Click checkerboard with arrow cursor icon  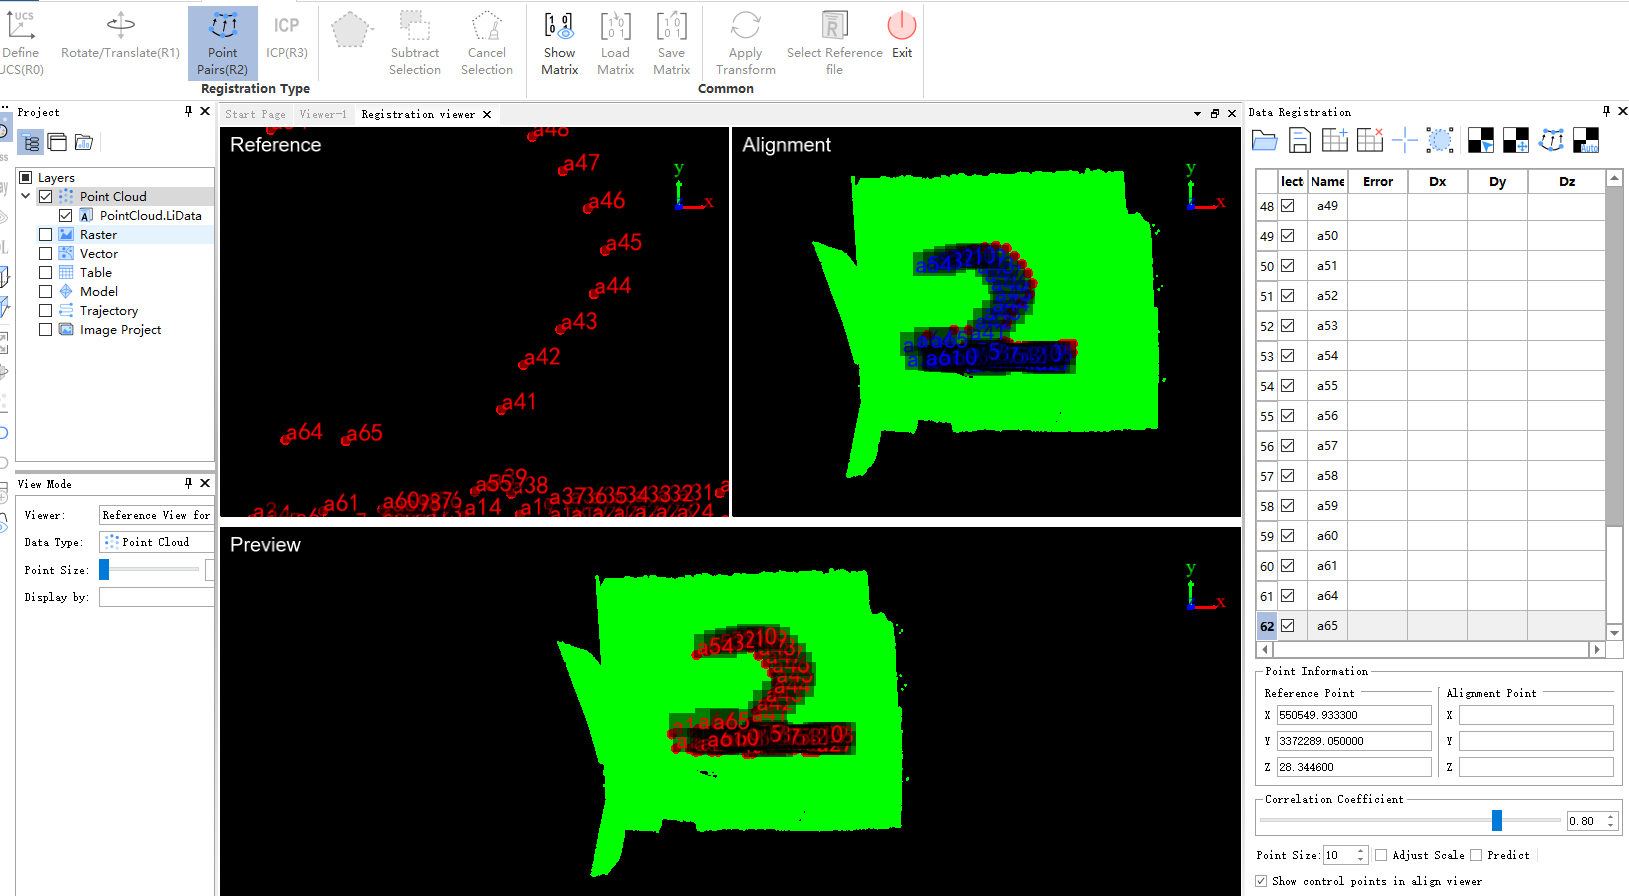pyautogui.click(x=1481, y=141)
